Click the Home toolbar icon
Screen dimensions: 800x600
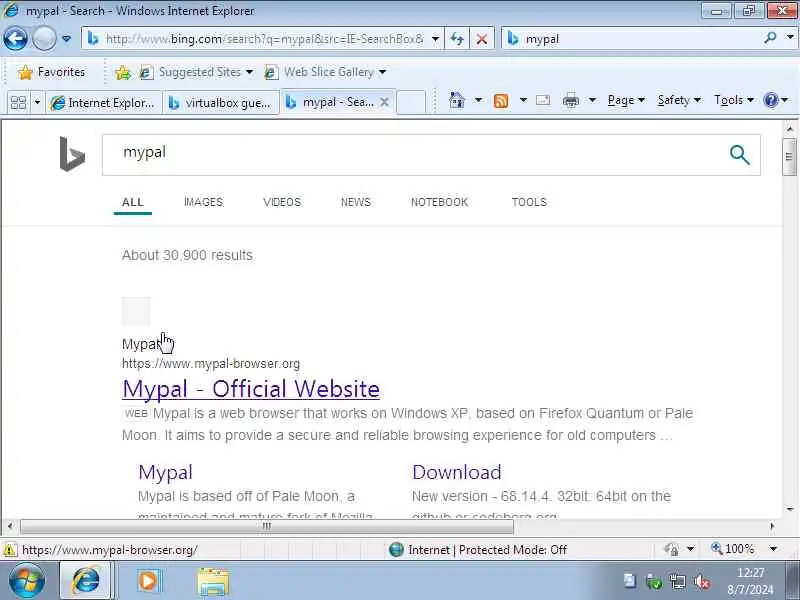[457, 100]
